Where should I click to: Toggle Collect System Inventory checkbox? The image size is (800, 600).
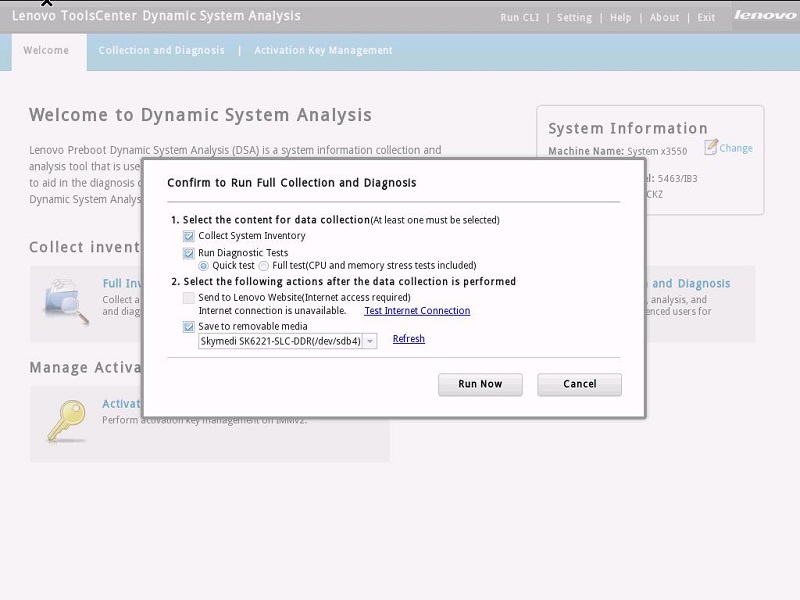pos(189,236)
